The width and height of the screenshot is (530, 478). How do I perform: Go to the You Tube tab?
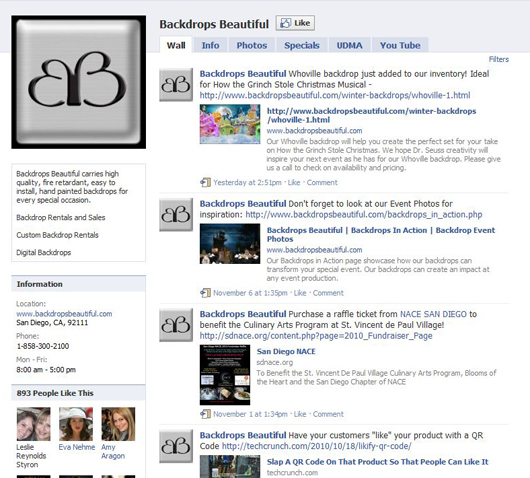(x=400, y=45)
